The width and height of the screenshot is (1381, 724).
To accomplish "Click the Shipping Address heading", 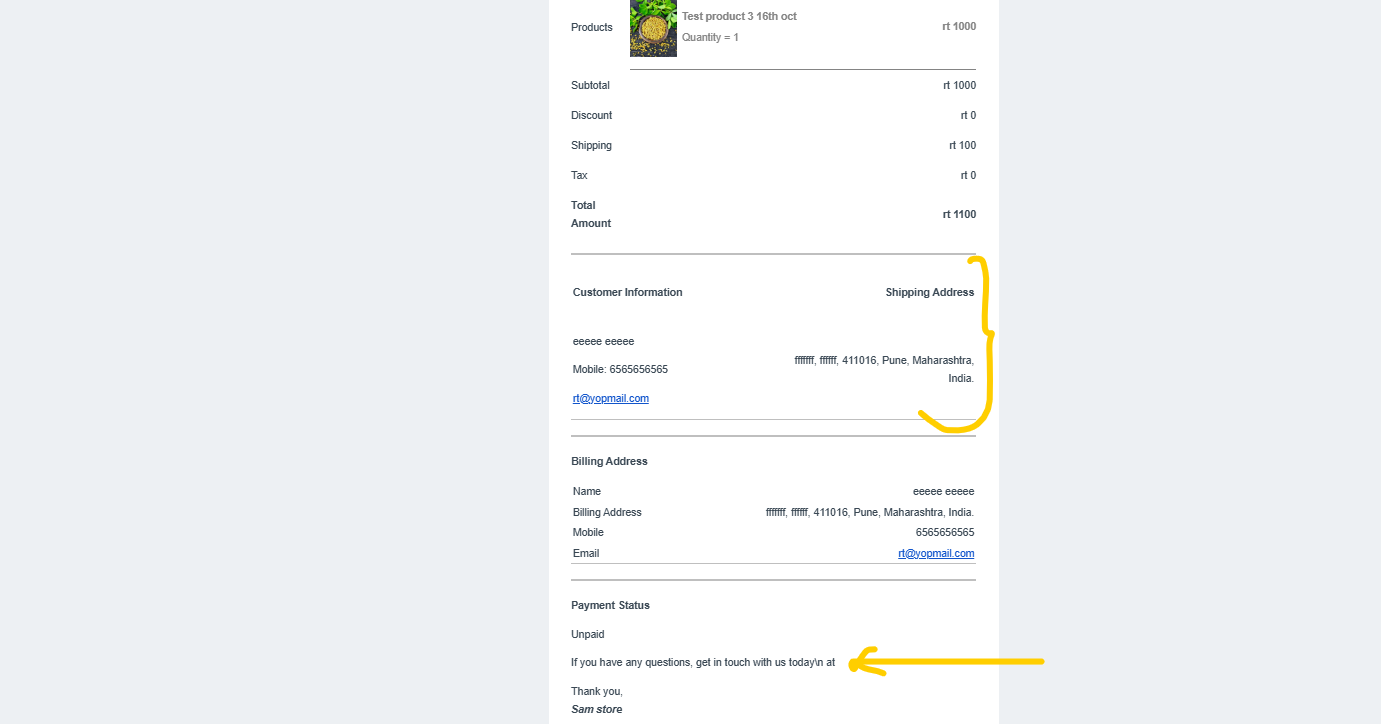I will [930, 292].
